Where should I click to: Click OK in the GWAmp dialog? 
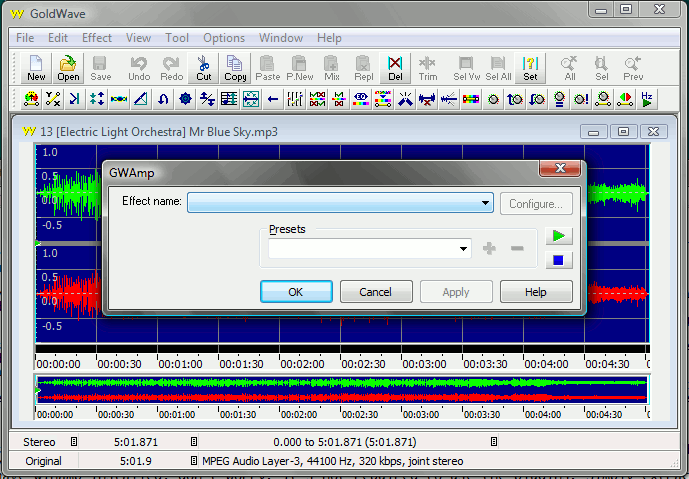tap(296, 292)
